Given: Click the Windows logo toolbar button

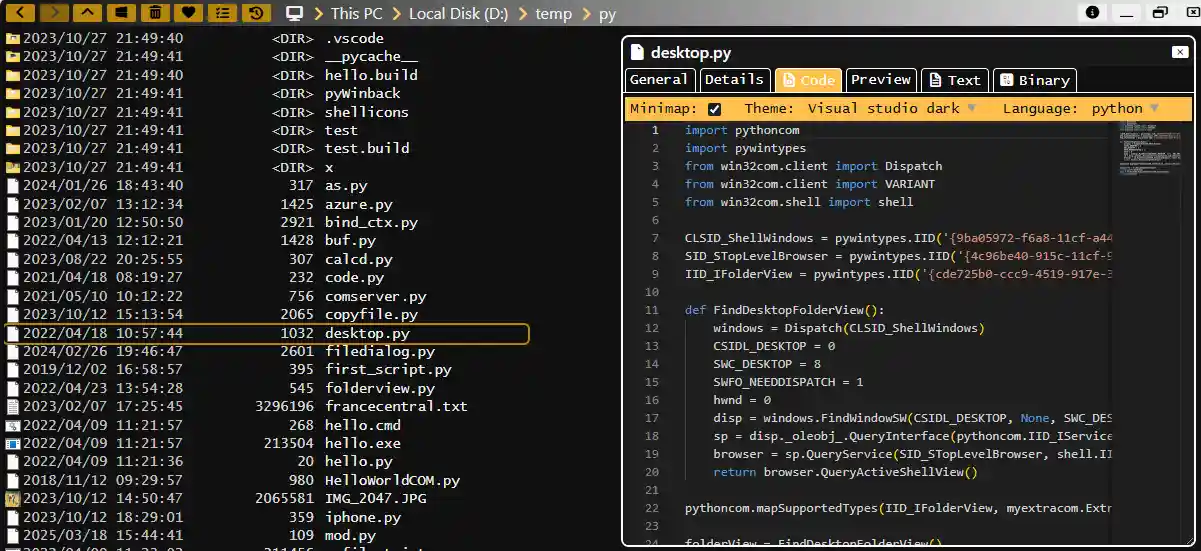Looking at the screenshot, I should (x=121, y=13).
